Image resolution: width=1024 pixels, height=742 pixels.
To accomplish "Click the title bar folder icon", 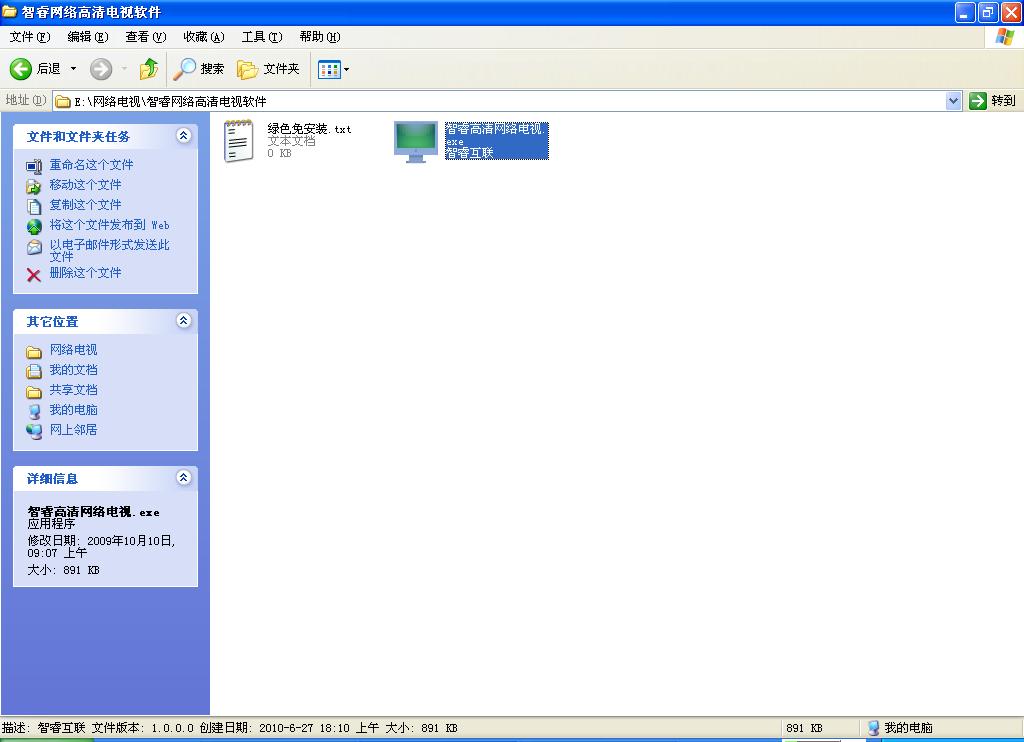I will [10, 12].
